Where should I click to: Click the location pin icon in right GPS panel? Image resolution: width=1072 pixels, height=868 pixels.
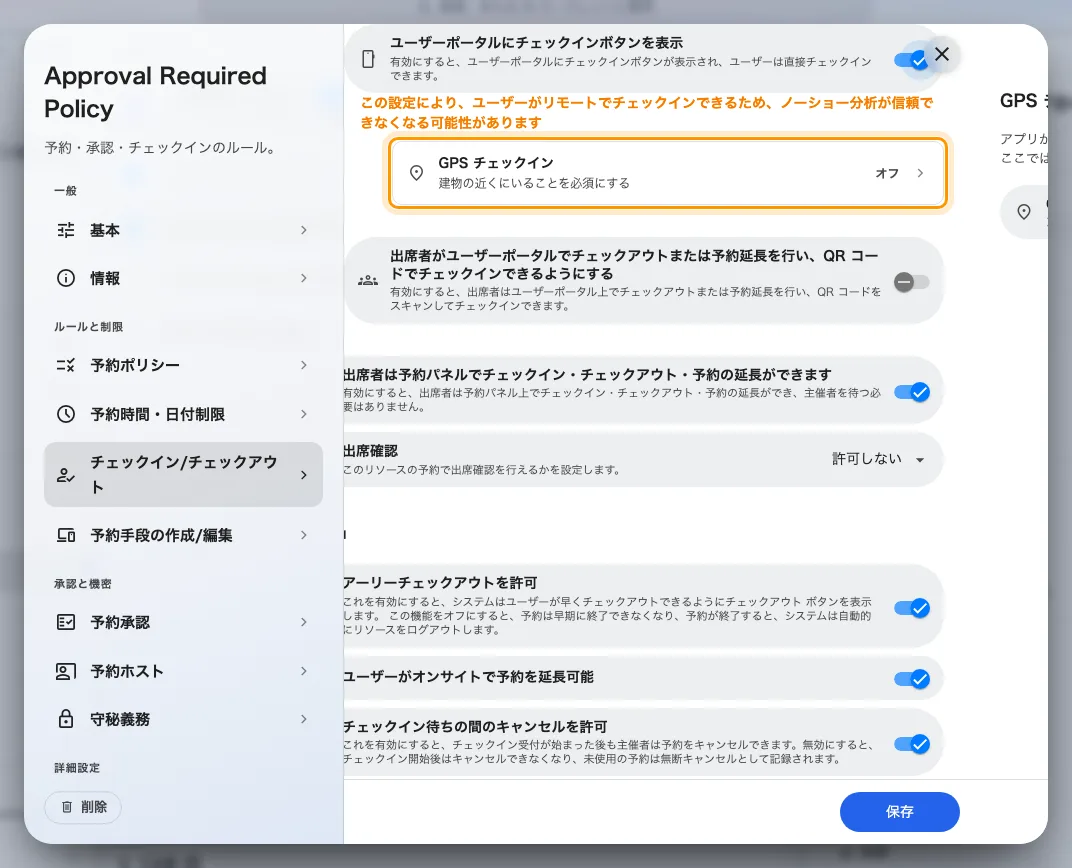coord(1023,212)
